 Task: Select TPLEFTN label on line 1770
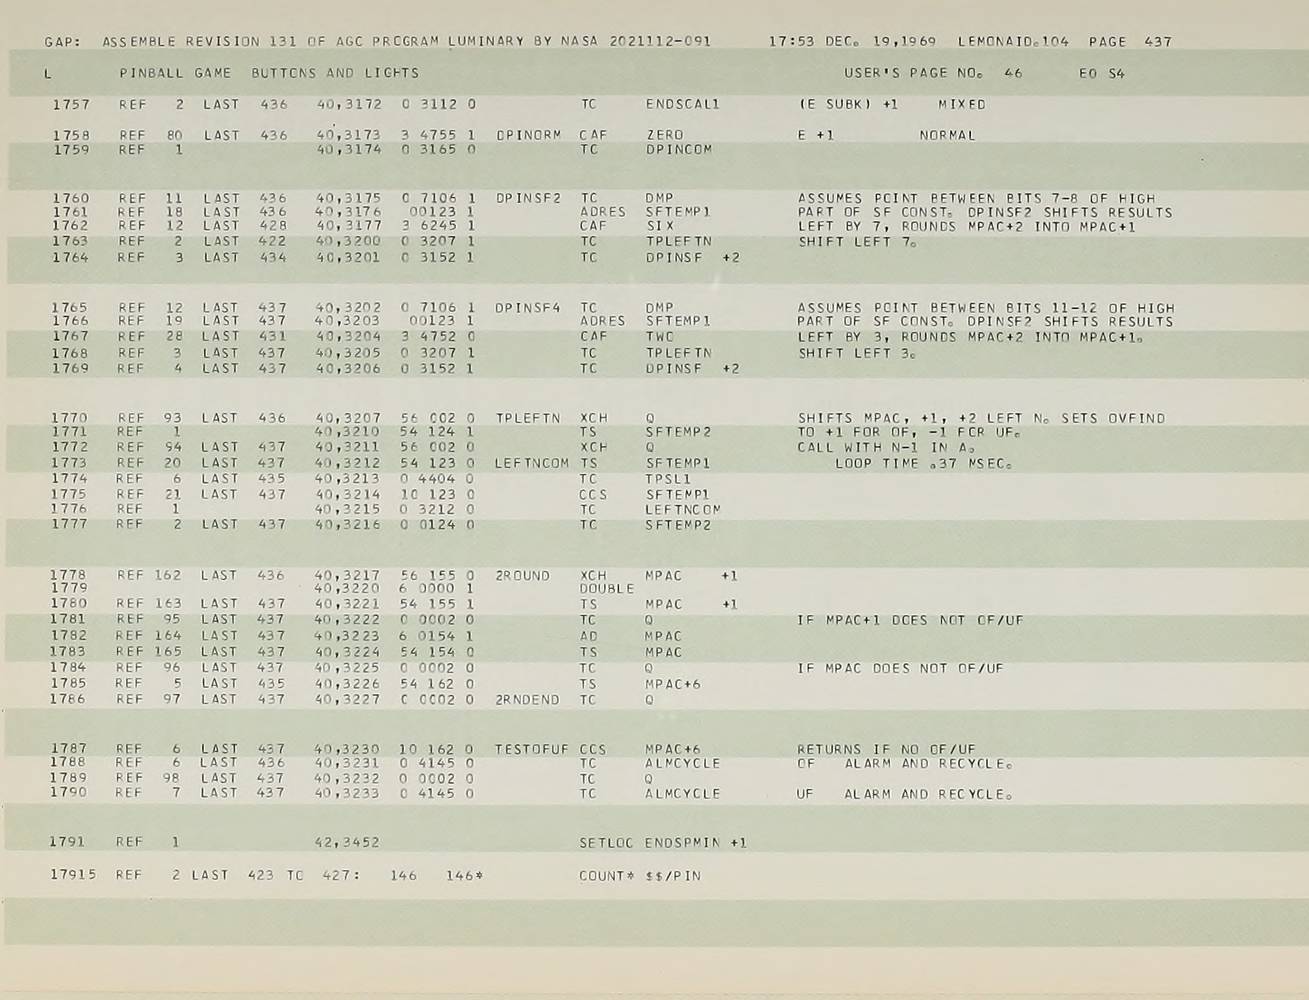528,419
